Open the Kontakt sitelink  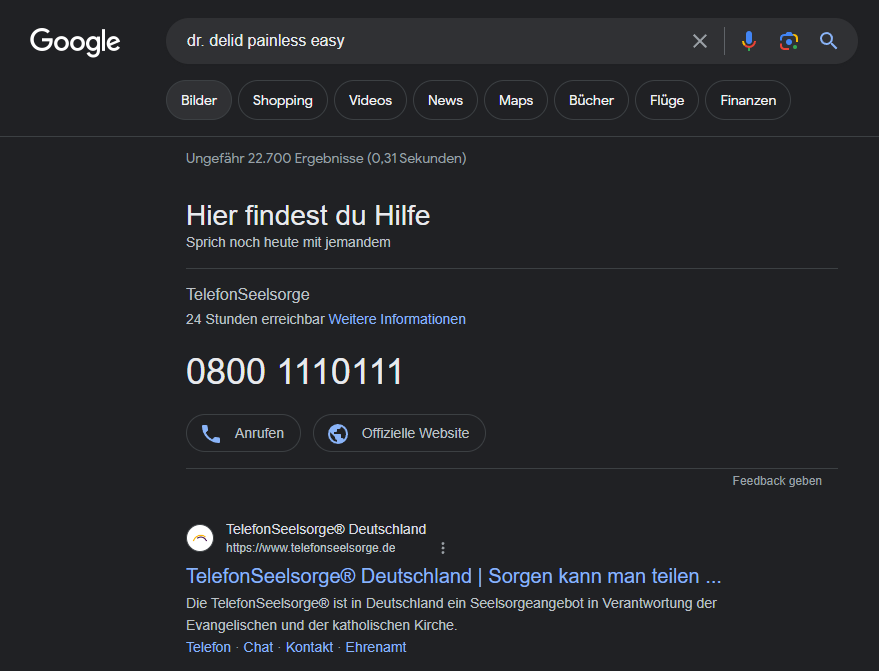309,647
